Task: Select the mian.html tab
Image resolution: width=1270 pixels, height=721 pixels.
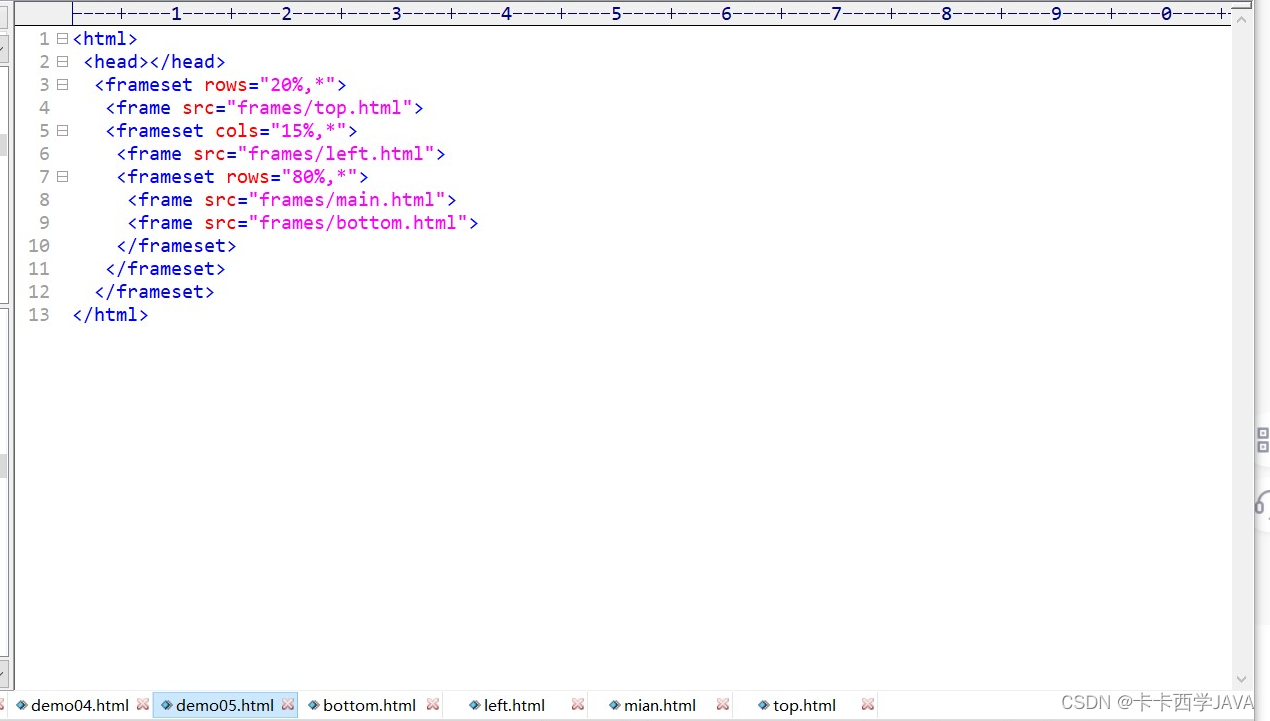Action: [x=658, y=705]
